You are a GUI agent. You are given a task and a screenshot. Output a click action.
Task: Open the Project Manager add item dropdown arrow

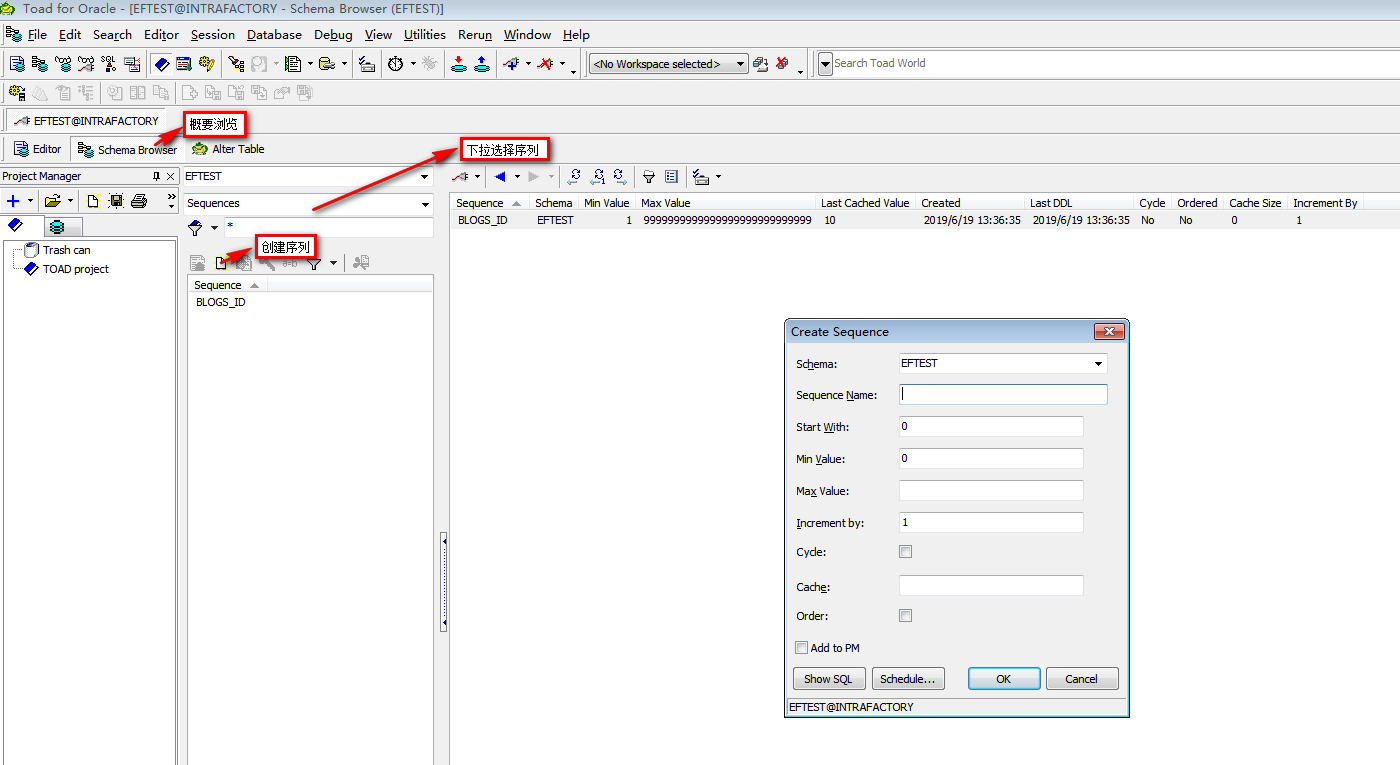point(30,201)
